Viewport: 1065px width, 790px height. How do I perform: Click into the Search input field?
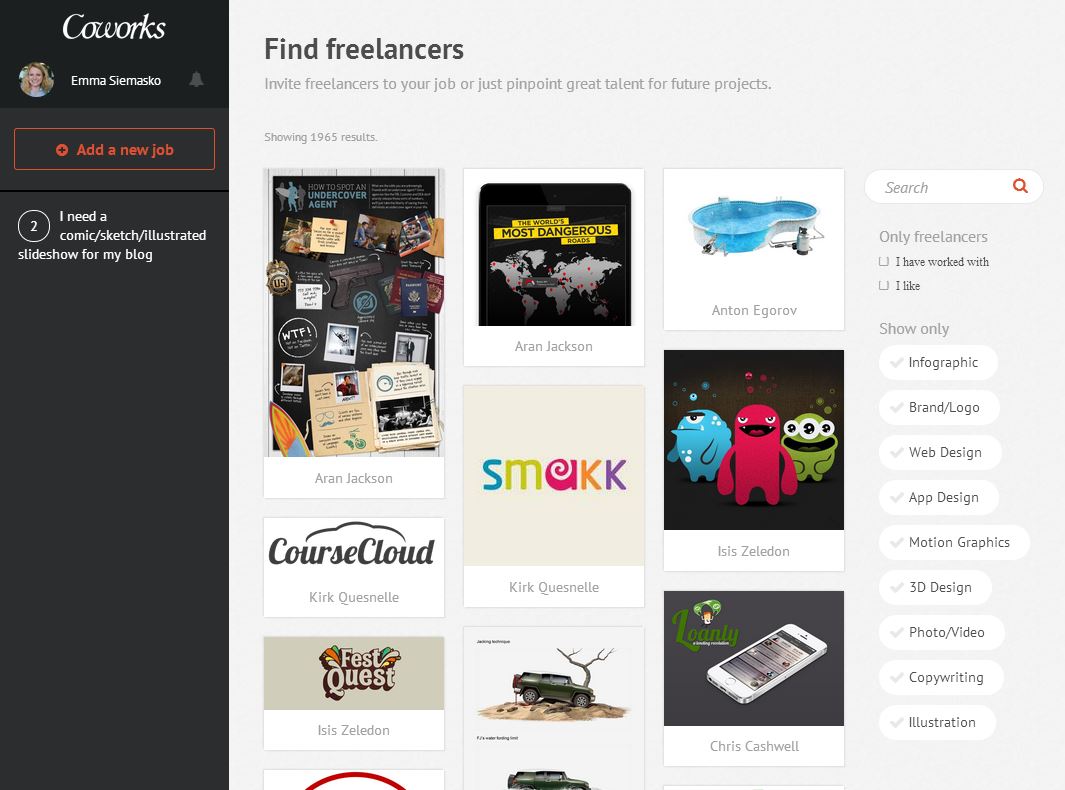point(940,187)
